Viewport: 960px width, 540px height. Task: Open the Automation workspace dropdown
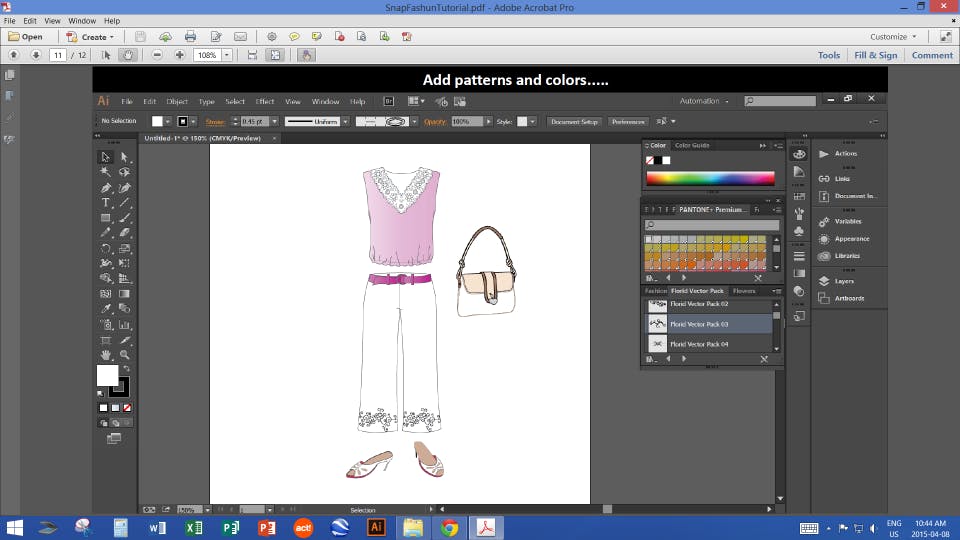click(x=703, y=101)
